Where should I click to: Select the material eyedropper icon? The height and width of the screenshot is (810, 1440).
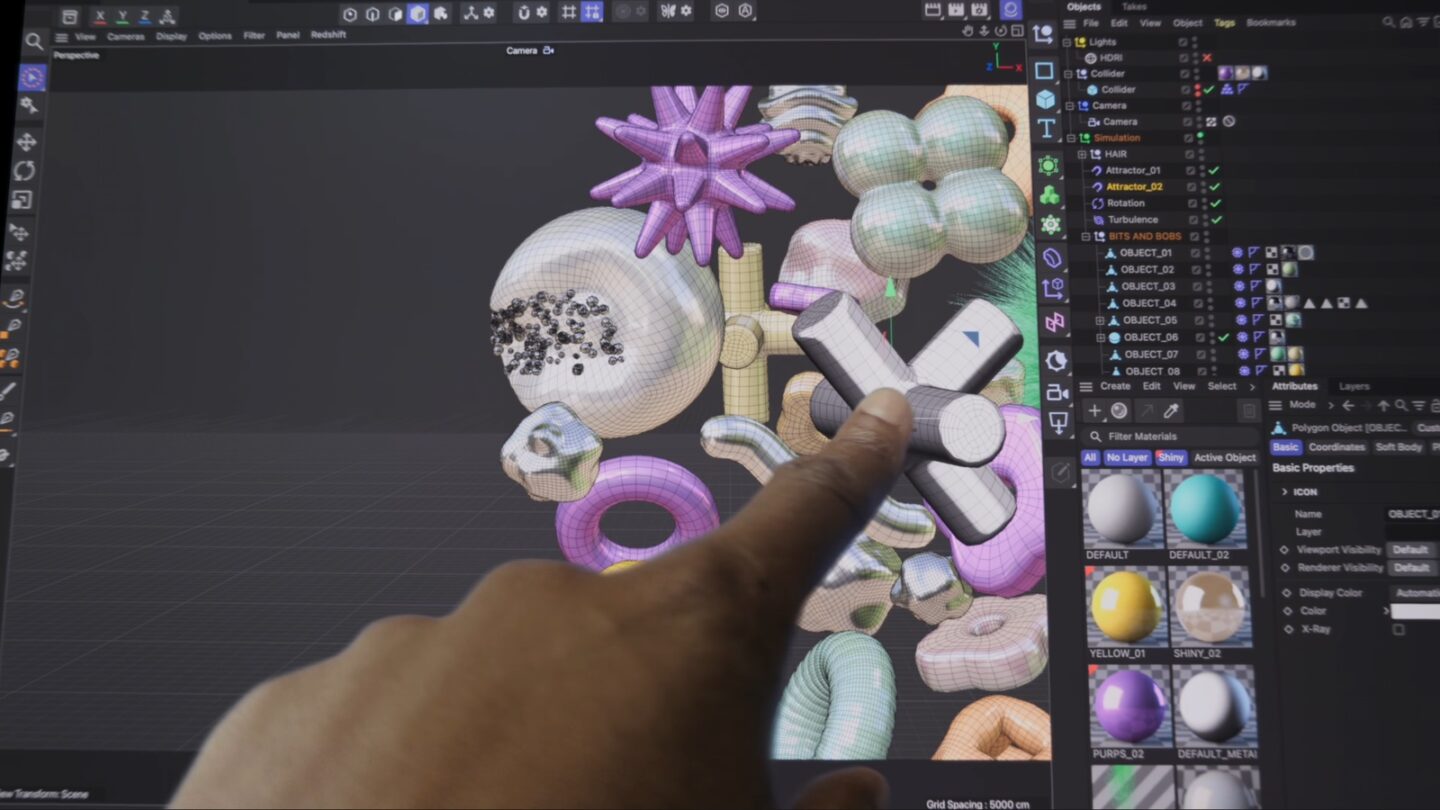pos(1171,411)
